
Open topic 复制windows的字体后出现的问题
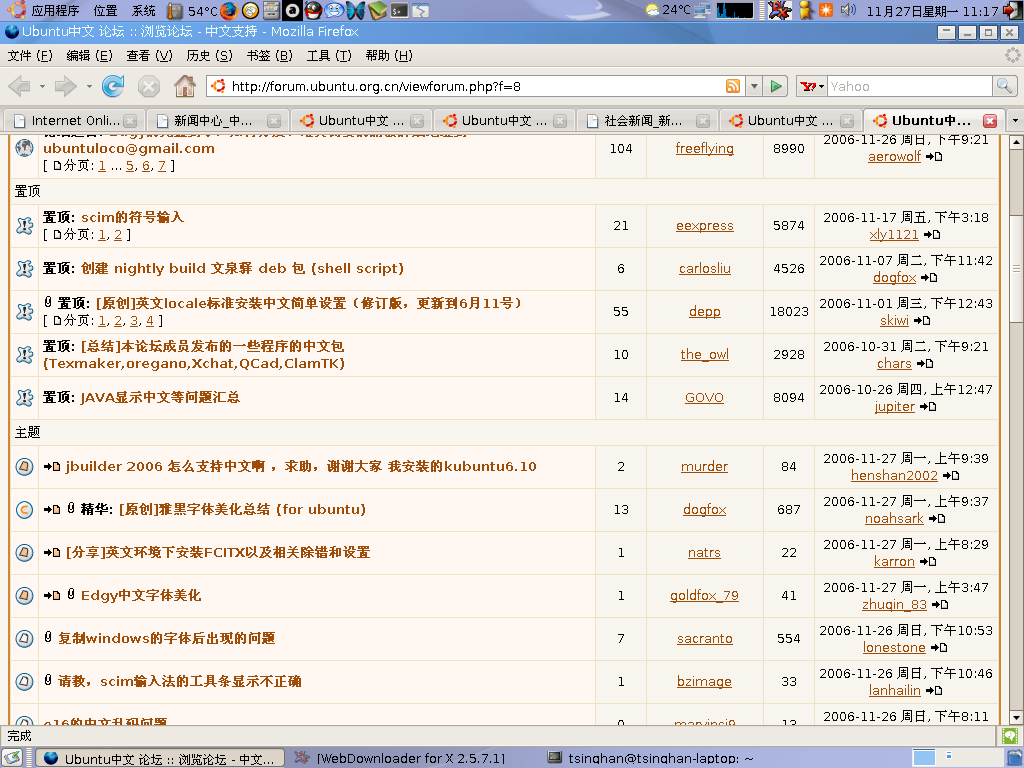click(167, 638)
